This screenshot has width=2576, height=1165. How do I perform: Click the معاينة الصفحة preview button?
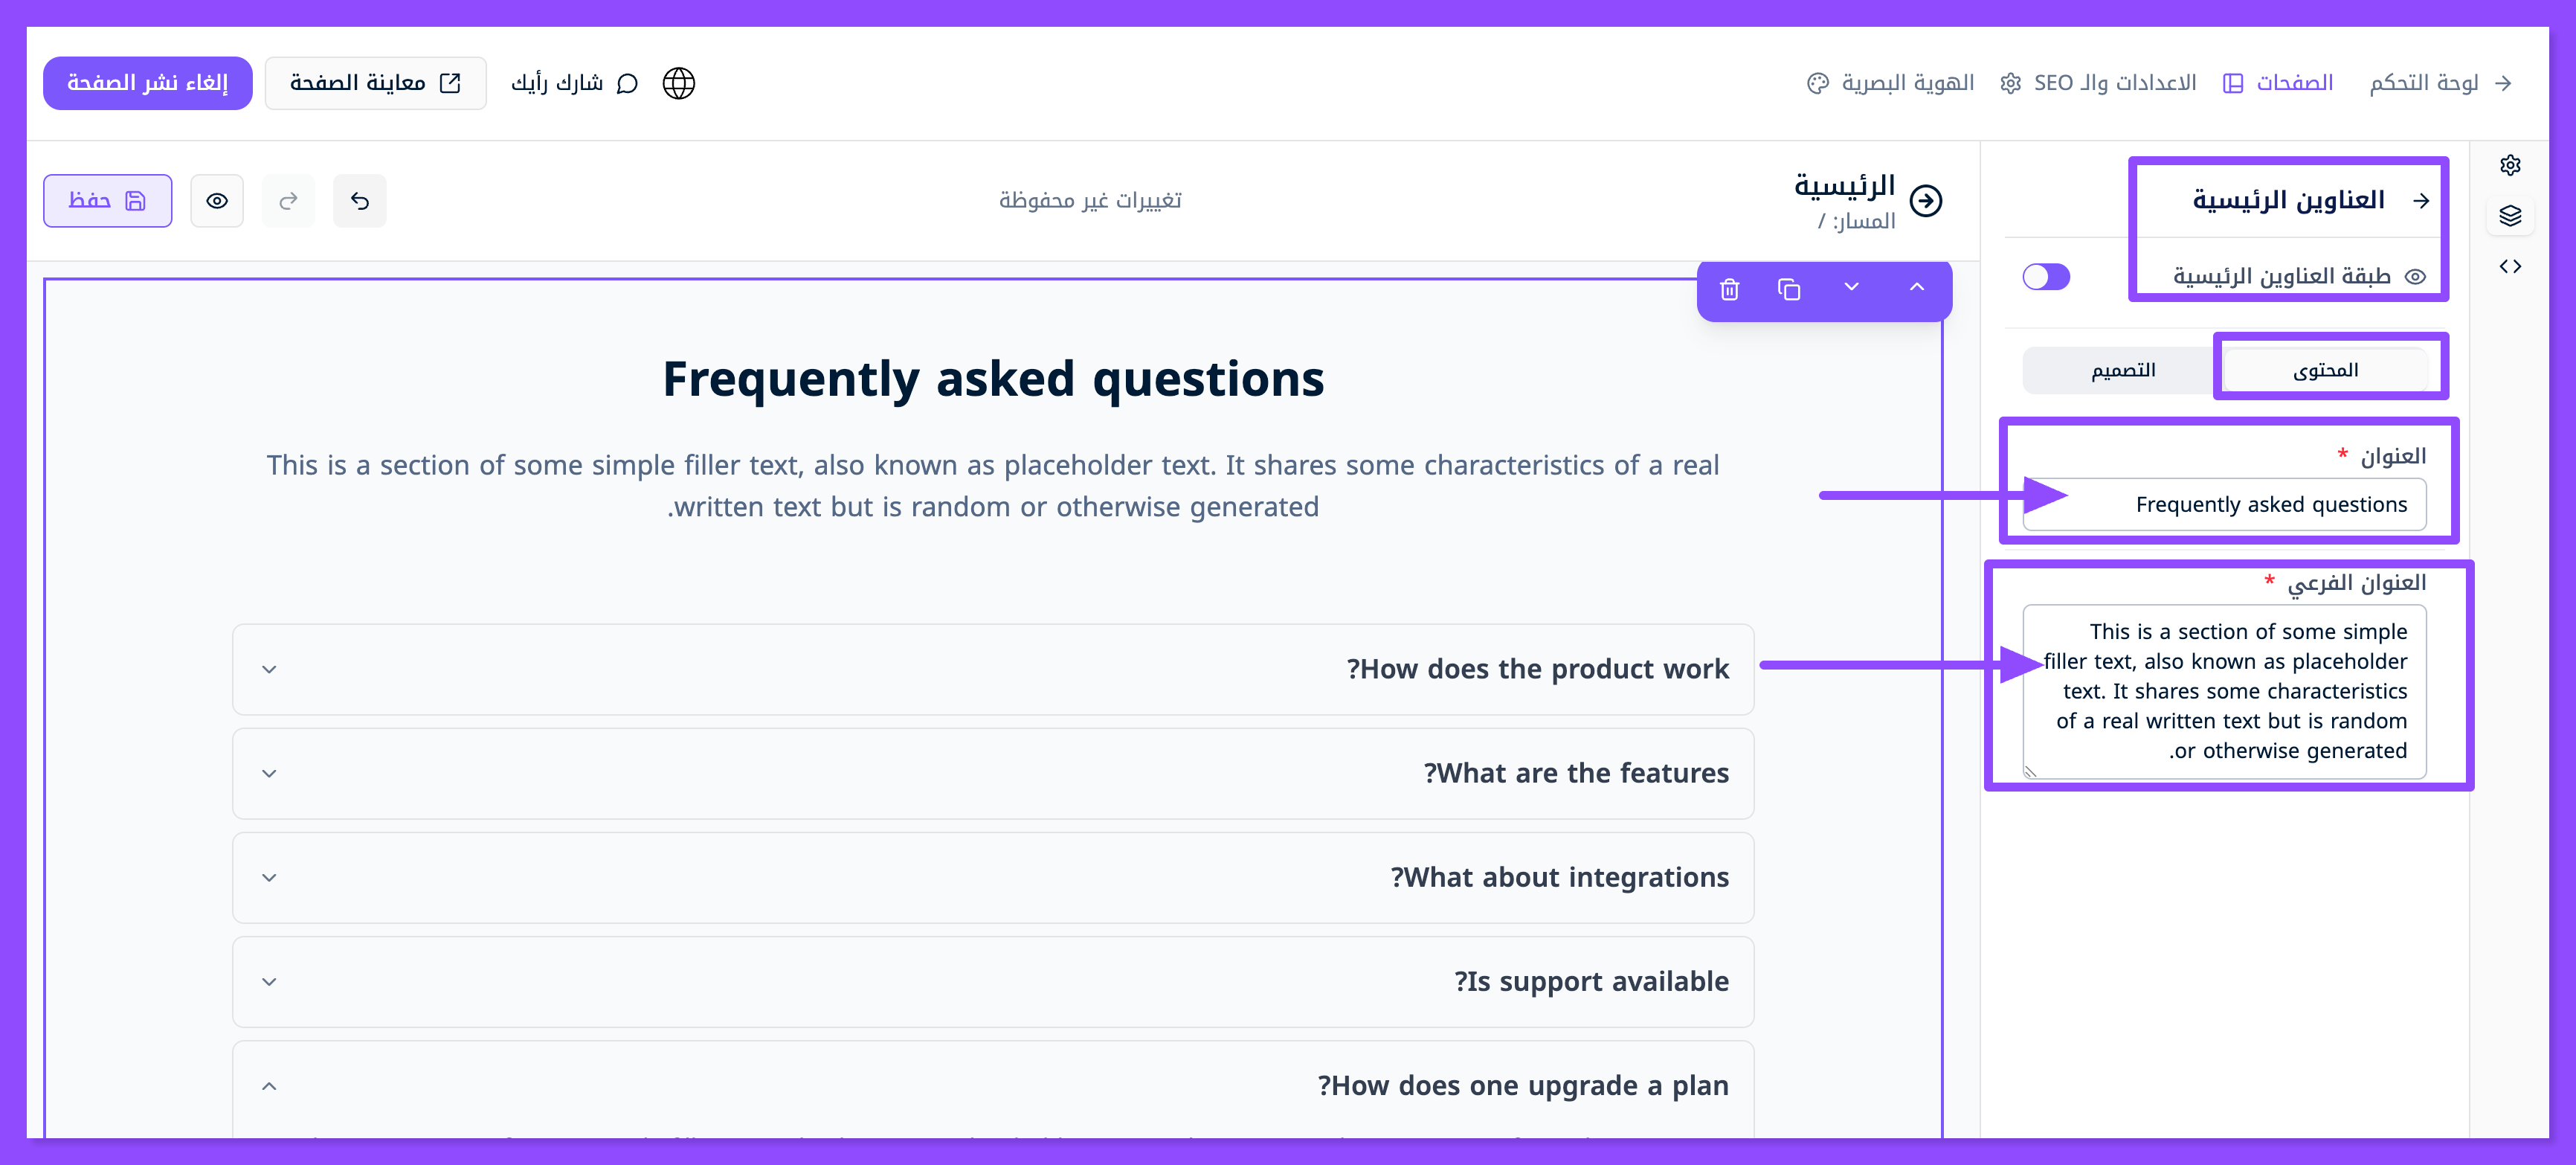click(x=375, y=83)
